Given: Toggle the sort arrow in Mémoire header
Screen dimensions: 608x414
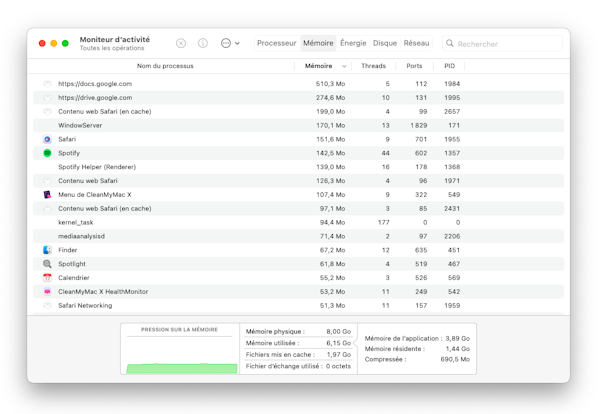Looking at the screenshot, I should pyautogui.click(x=344, y=66).
